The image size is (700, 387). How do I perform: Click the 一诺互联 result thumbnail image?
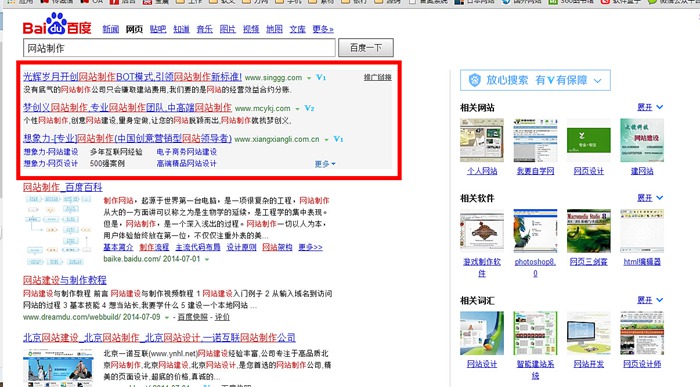click(58, 368)
